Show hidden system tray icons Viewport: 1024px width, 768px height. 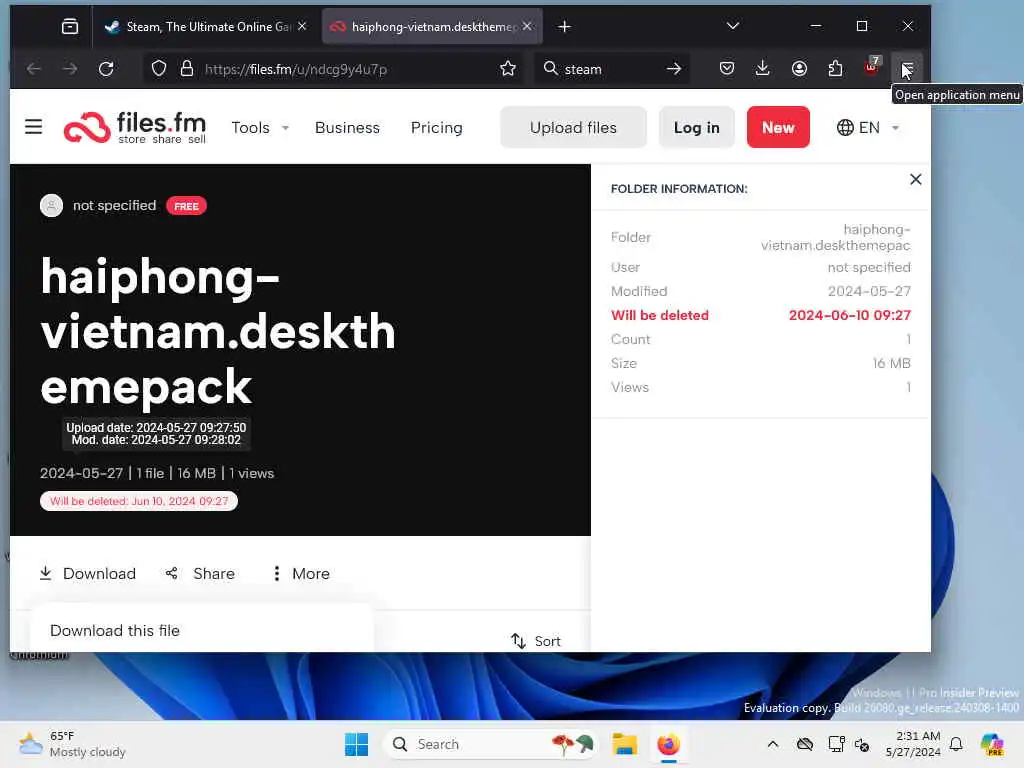773,744
